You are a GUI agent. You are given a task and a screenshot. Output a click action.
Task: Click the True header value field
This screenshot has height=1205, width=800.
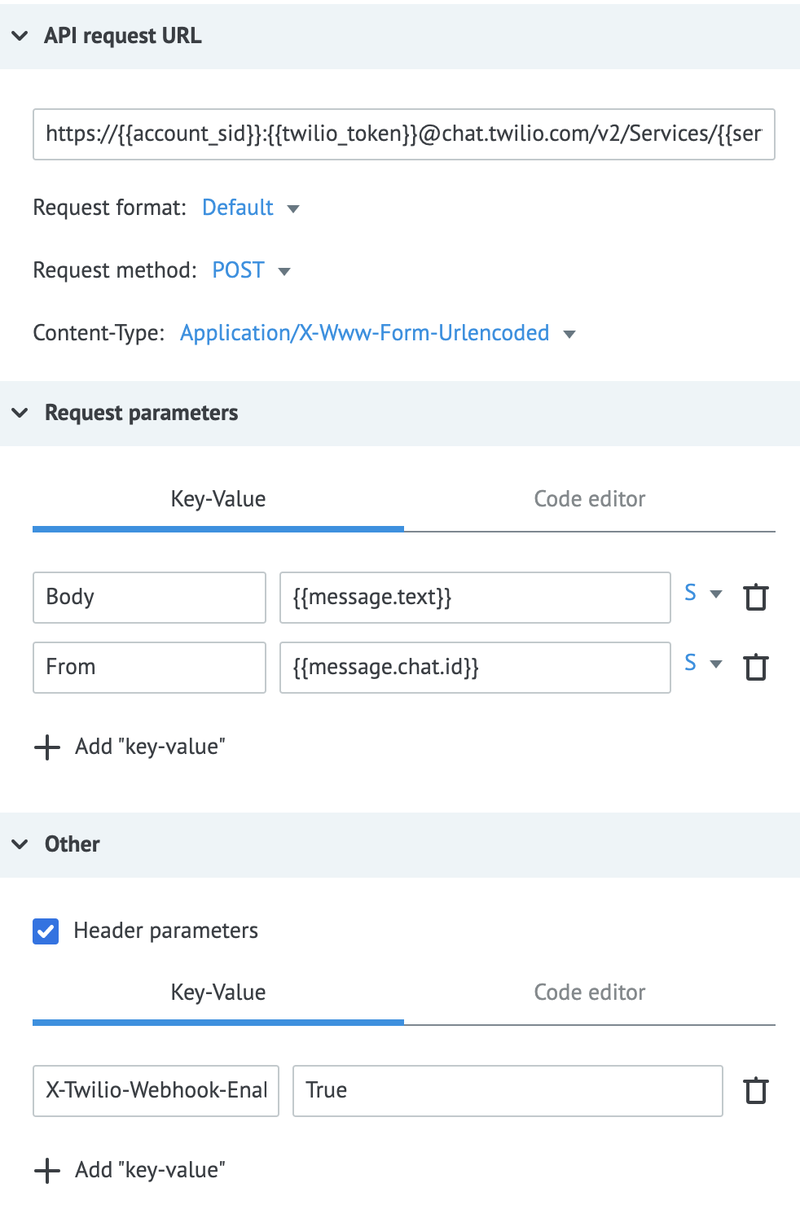point(508,1090)
